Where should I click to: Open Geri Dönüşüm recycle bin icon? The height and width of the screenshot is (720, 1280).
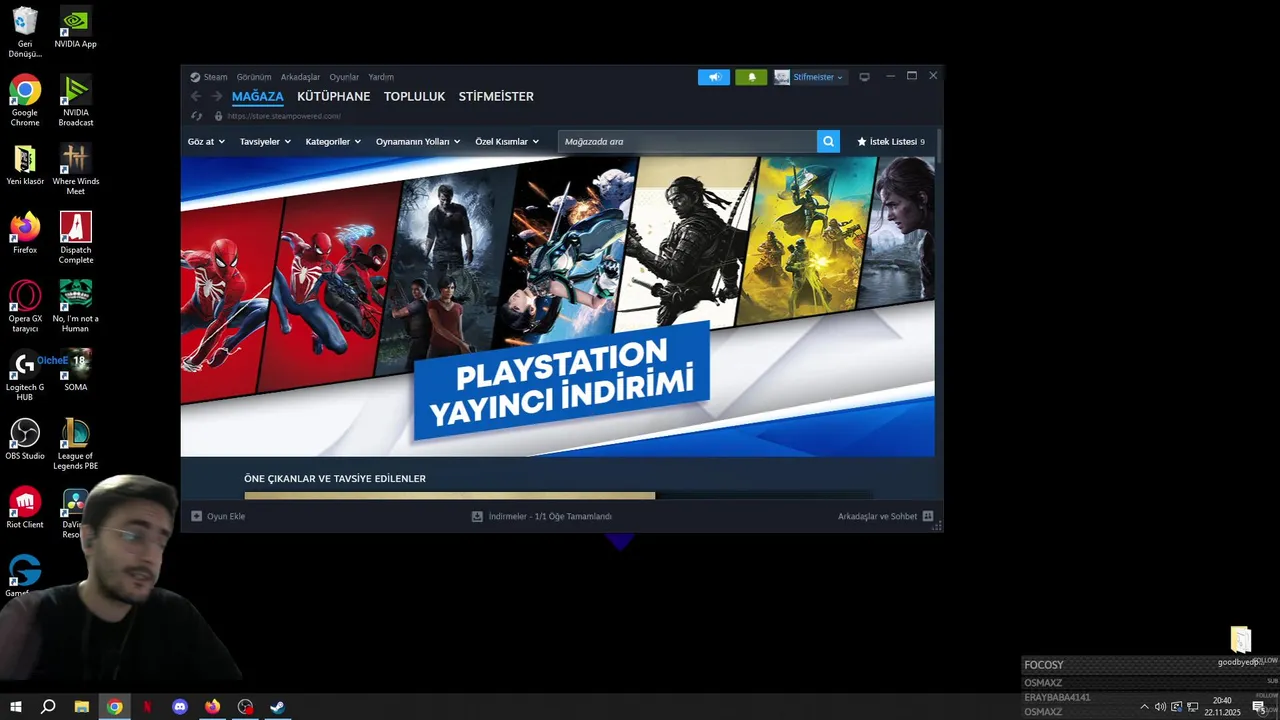(x=25, y=32)
